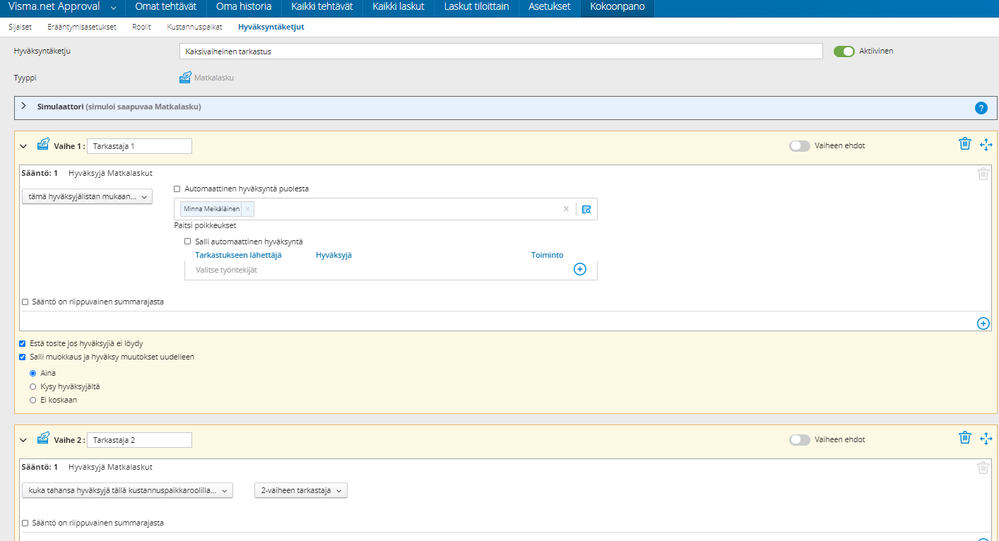Image resolution: width=999 pixels, height=541 pixels.
Task: Check Salli automaattinen hyväksyntä checkbox
Action: (187, 242)
